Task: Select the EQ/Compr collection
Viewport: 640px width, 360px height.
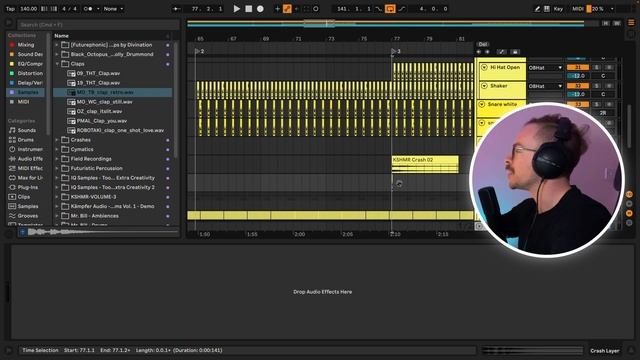Action: 25,64
